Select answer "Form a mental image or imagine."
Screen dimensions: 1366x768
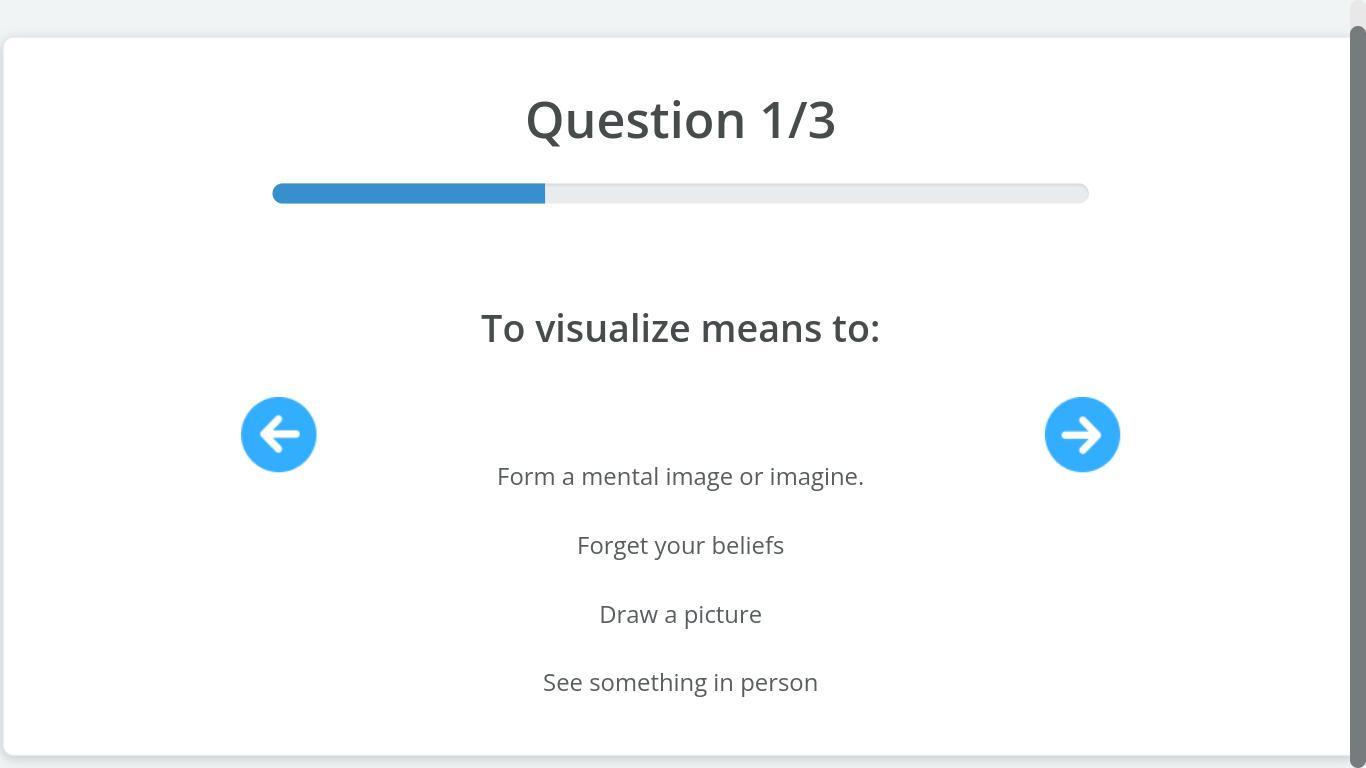click(x=680, y=477)
